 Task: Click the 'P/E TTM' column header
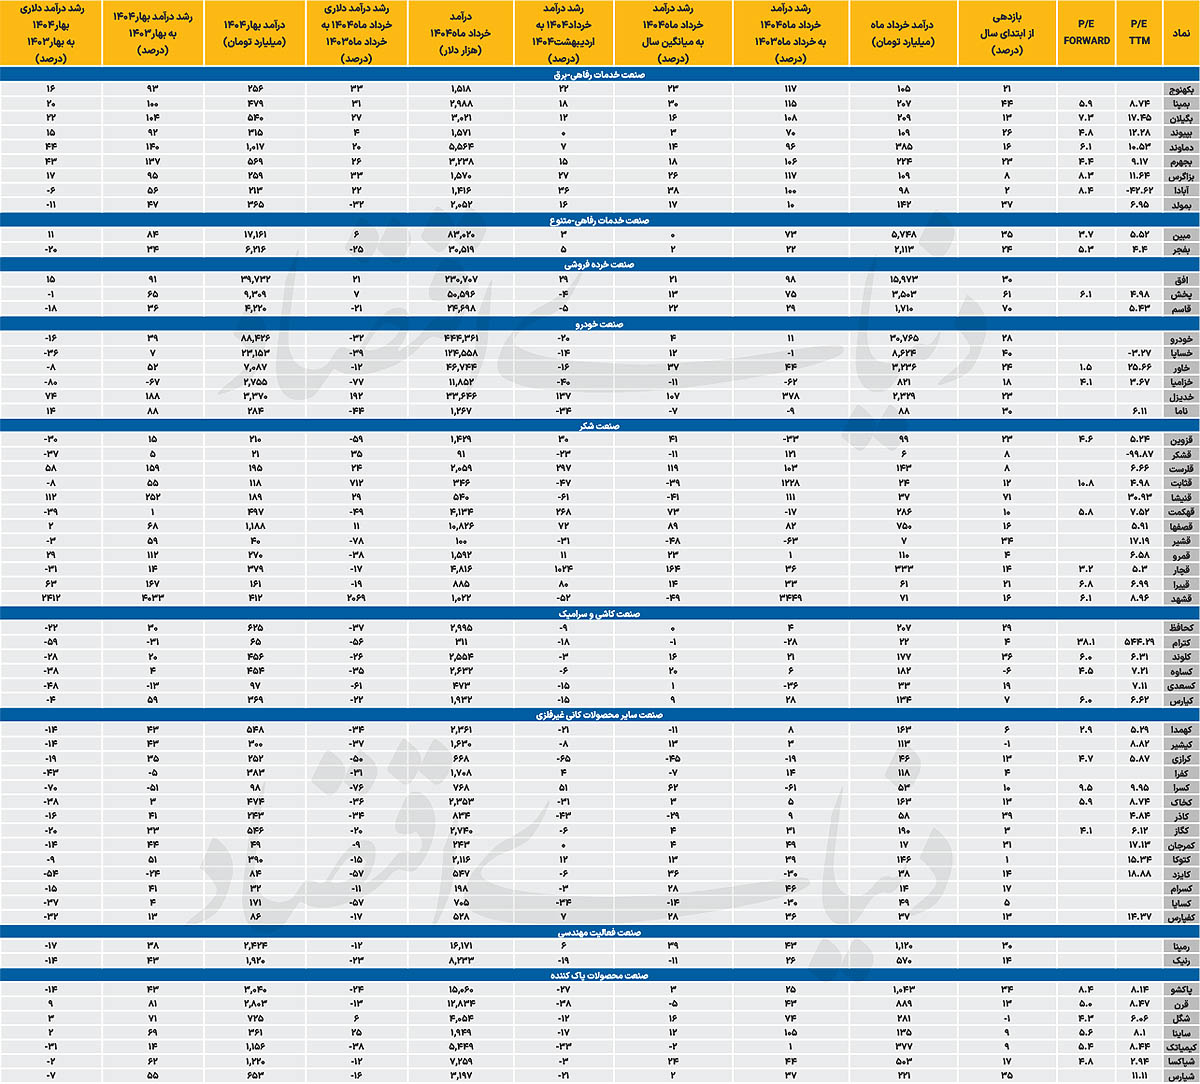pos(1138,33)
